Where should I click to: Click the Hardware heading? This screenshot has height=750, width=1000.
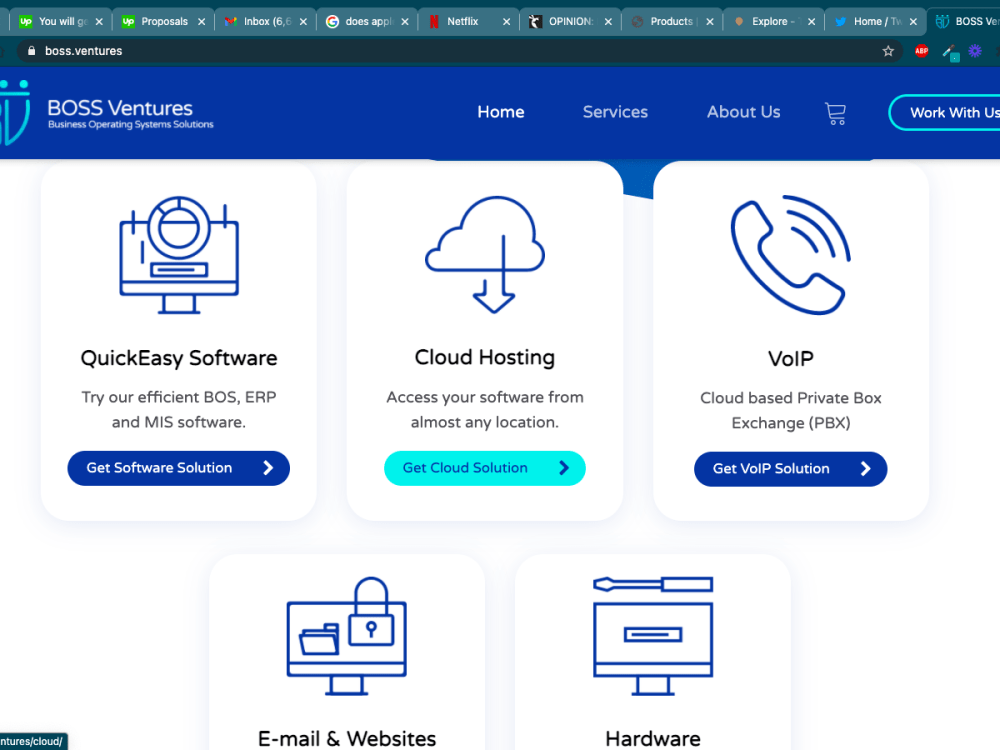pos(652,739)
